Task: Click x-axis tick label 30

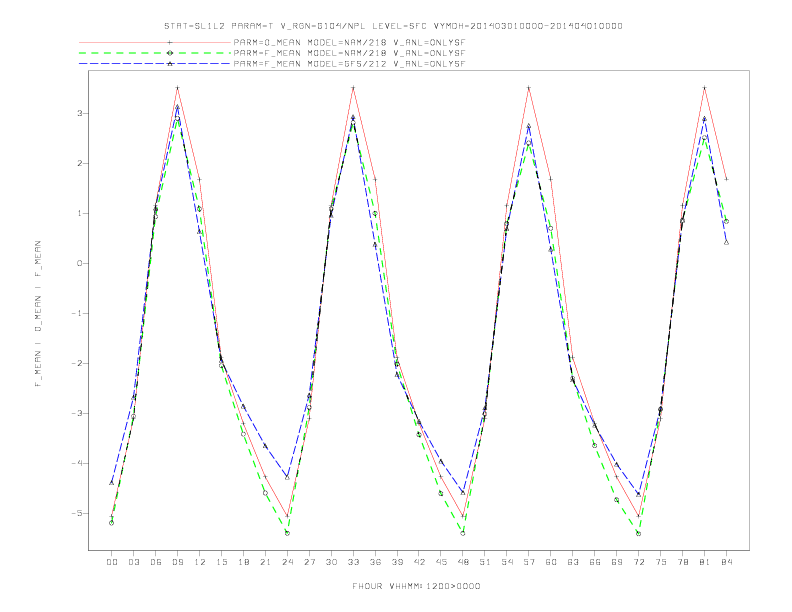Action: 331,562
